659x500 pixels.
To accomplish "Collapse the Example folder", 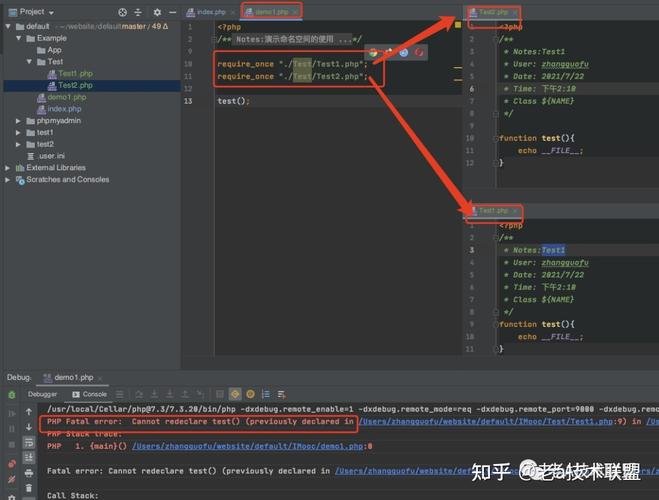I will (18, 38).
